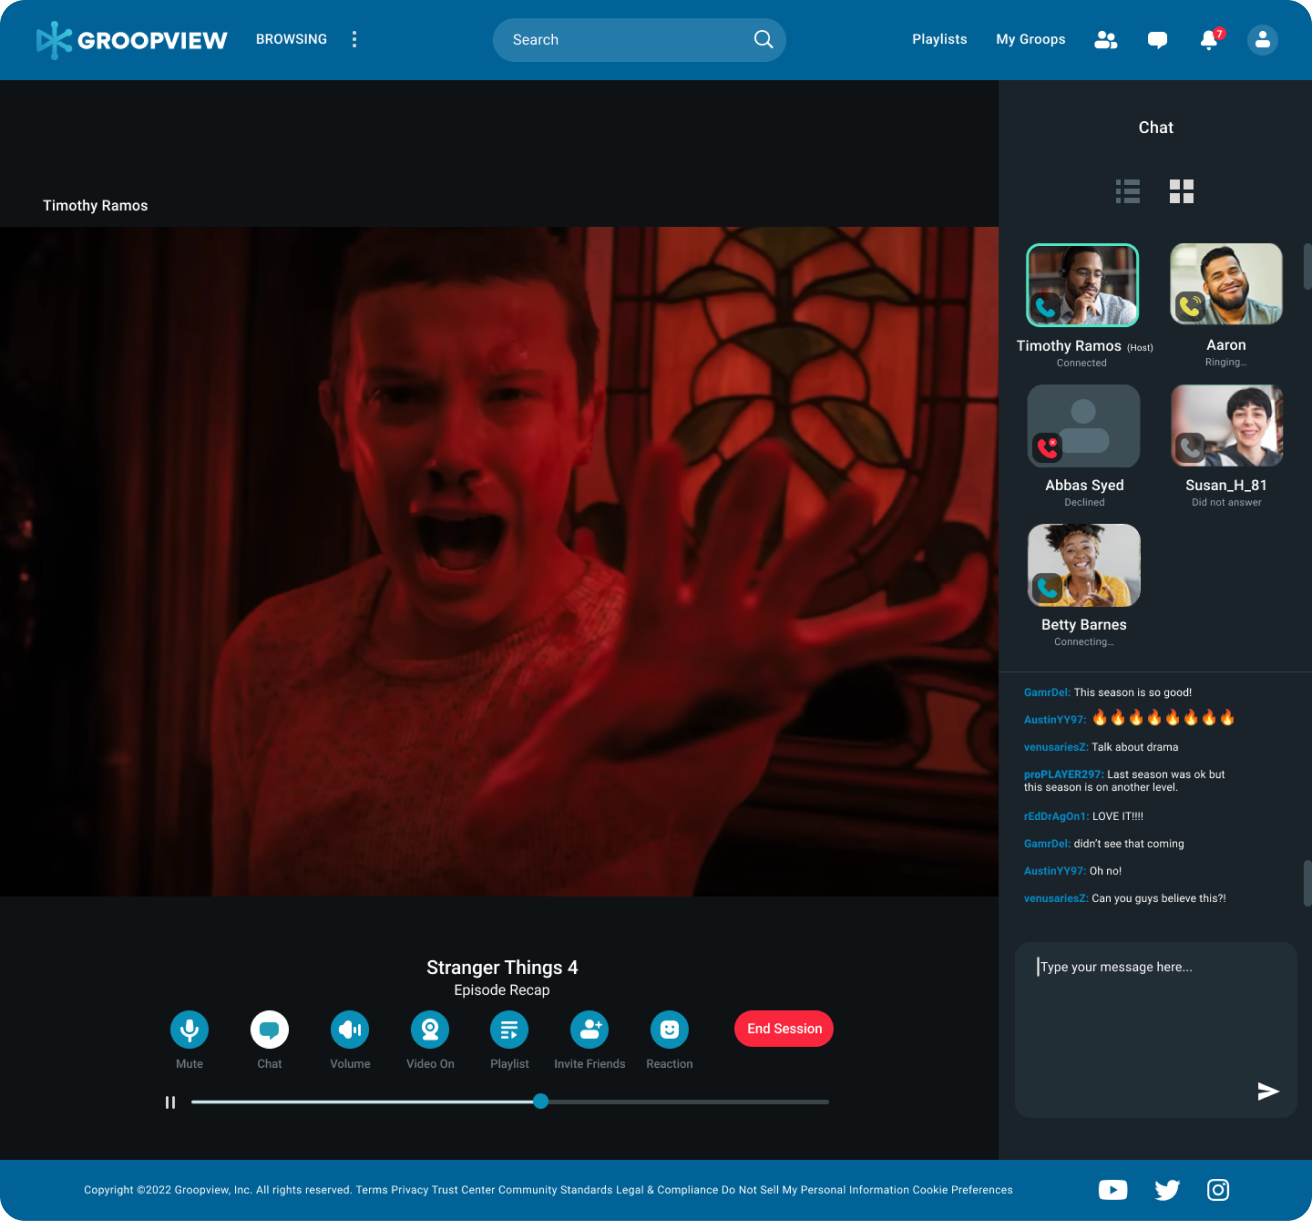Open the Playlist icon below video

tap(509, 1029)
